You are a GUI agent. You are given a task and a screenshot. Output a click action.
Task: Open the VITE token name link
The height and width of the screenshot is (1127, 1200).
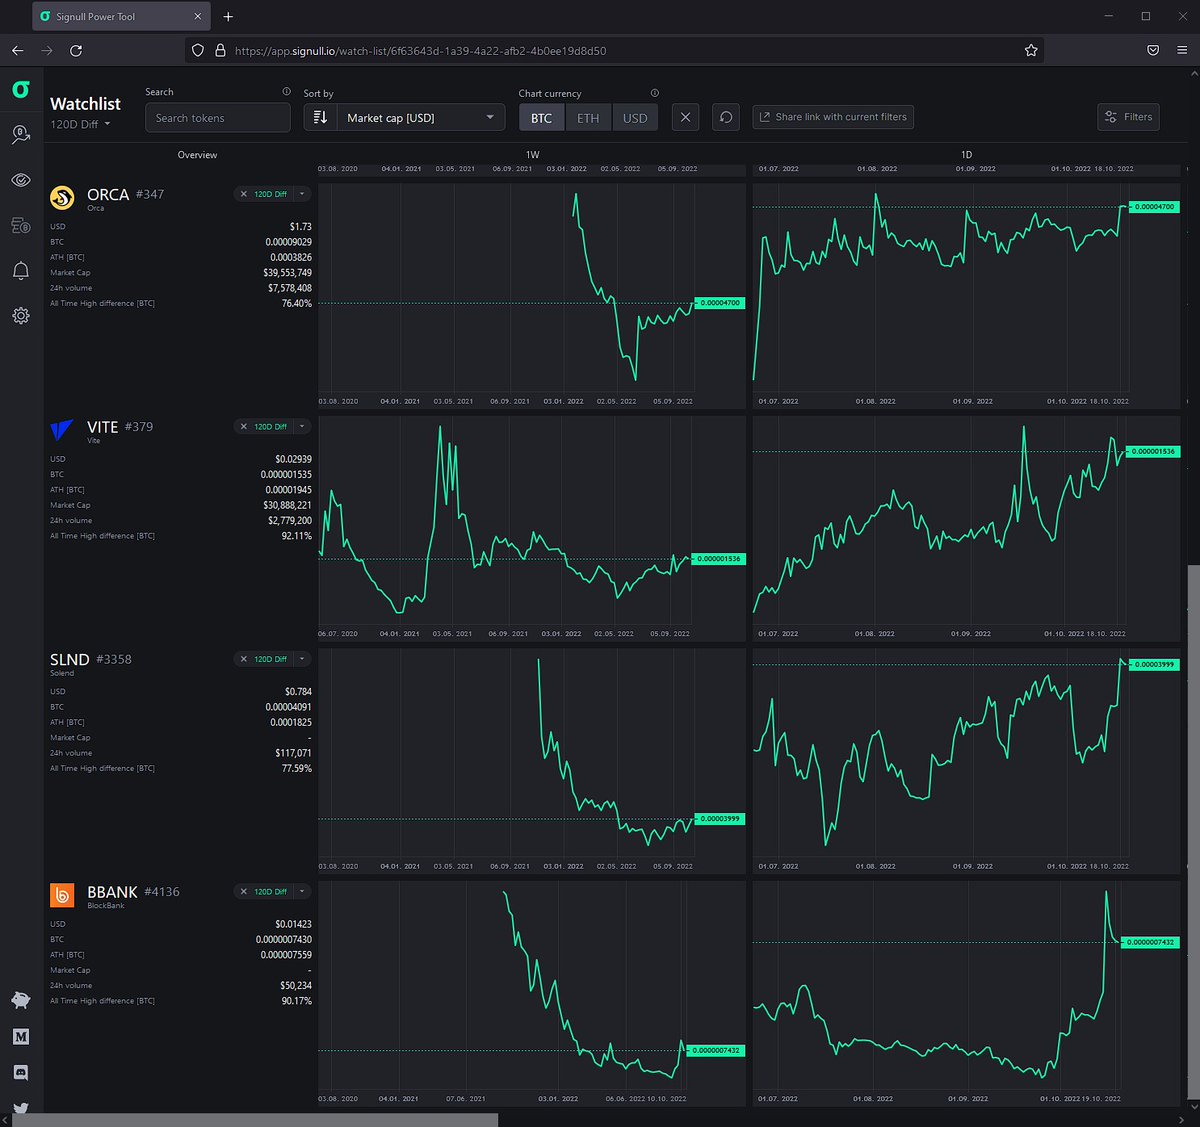[102, 427]
